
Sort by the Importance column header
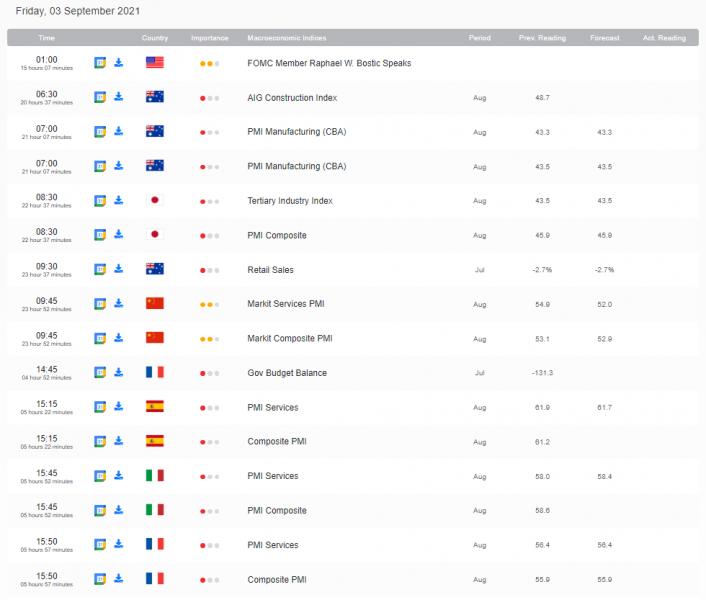pos(209,38)
